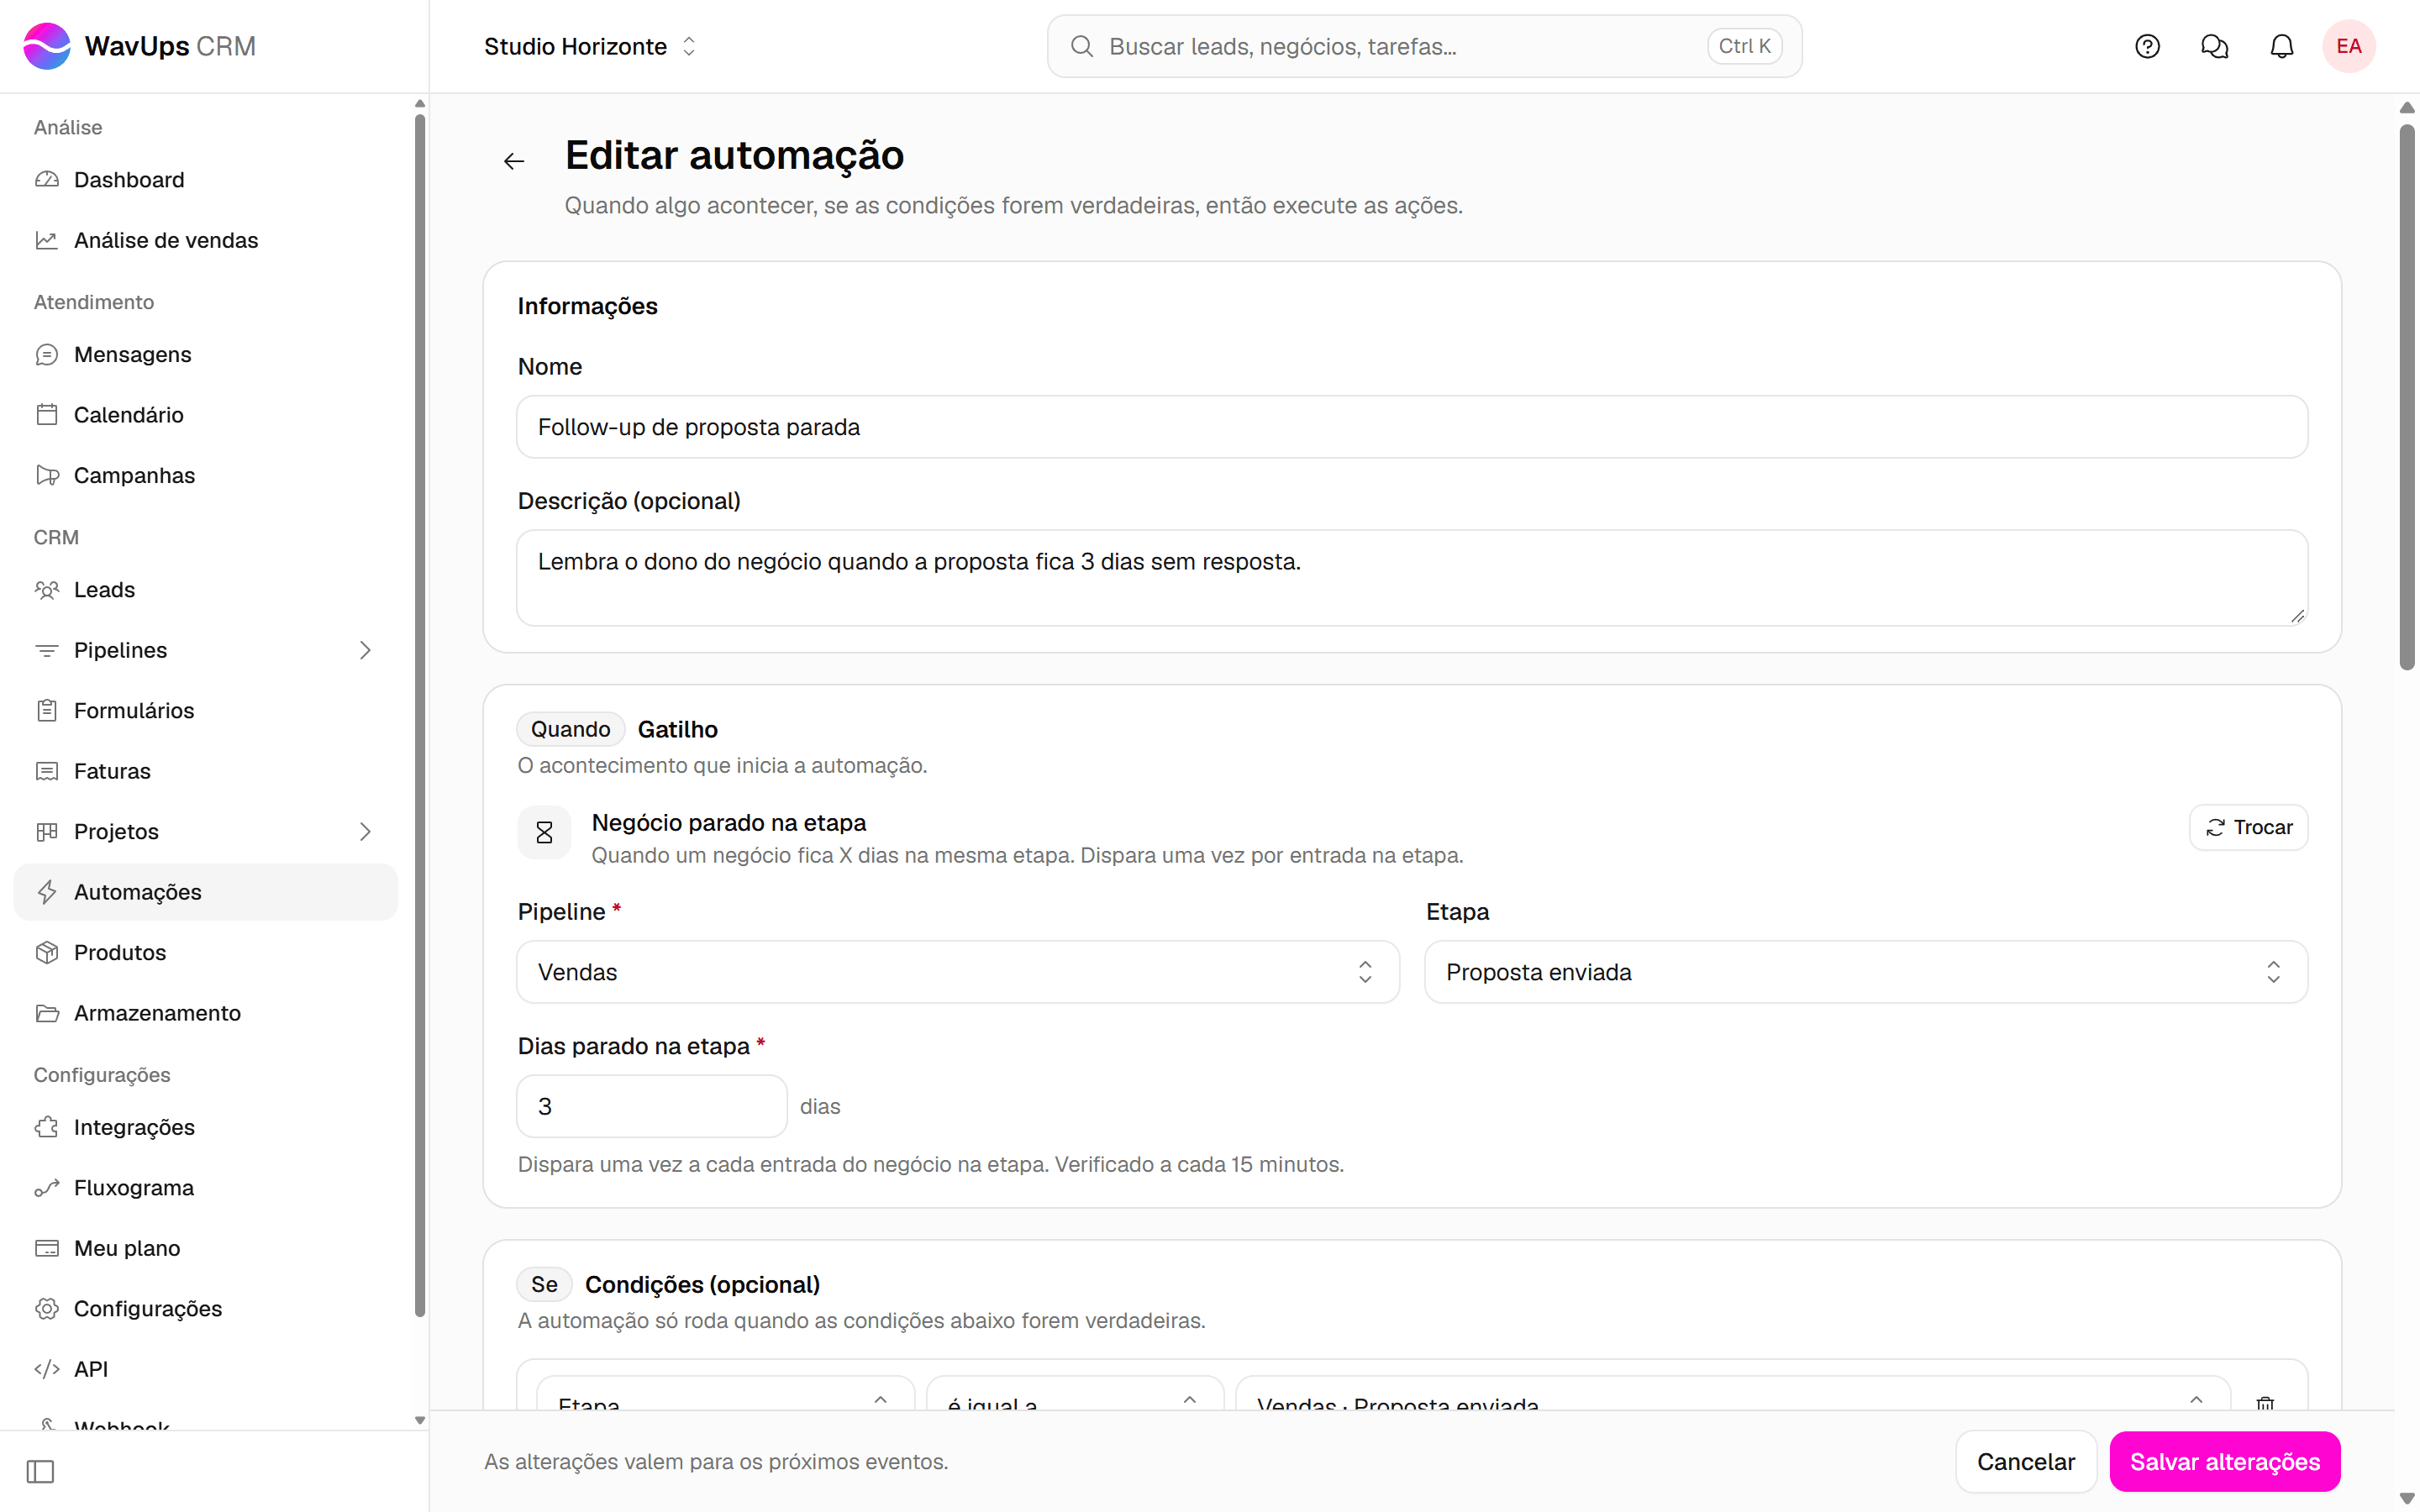Click the hourglass trigger icon
2420x1512 pixels.
[x=544, y=832]
